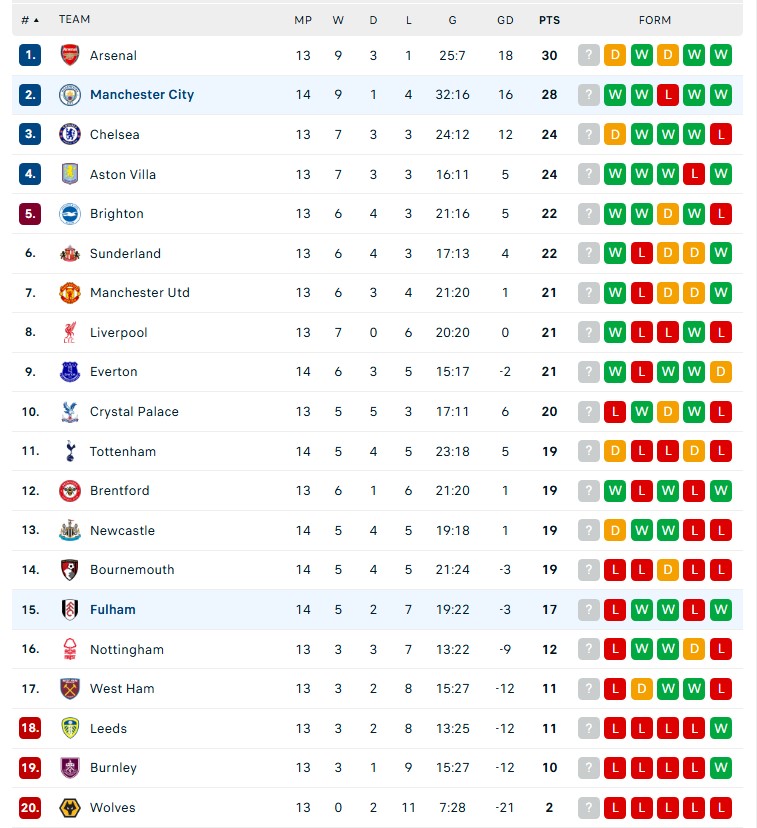Open the Fulham team page

coord(113,609)
